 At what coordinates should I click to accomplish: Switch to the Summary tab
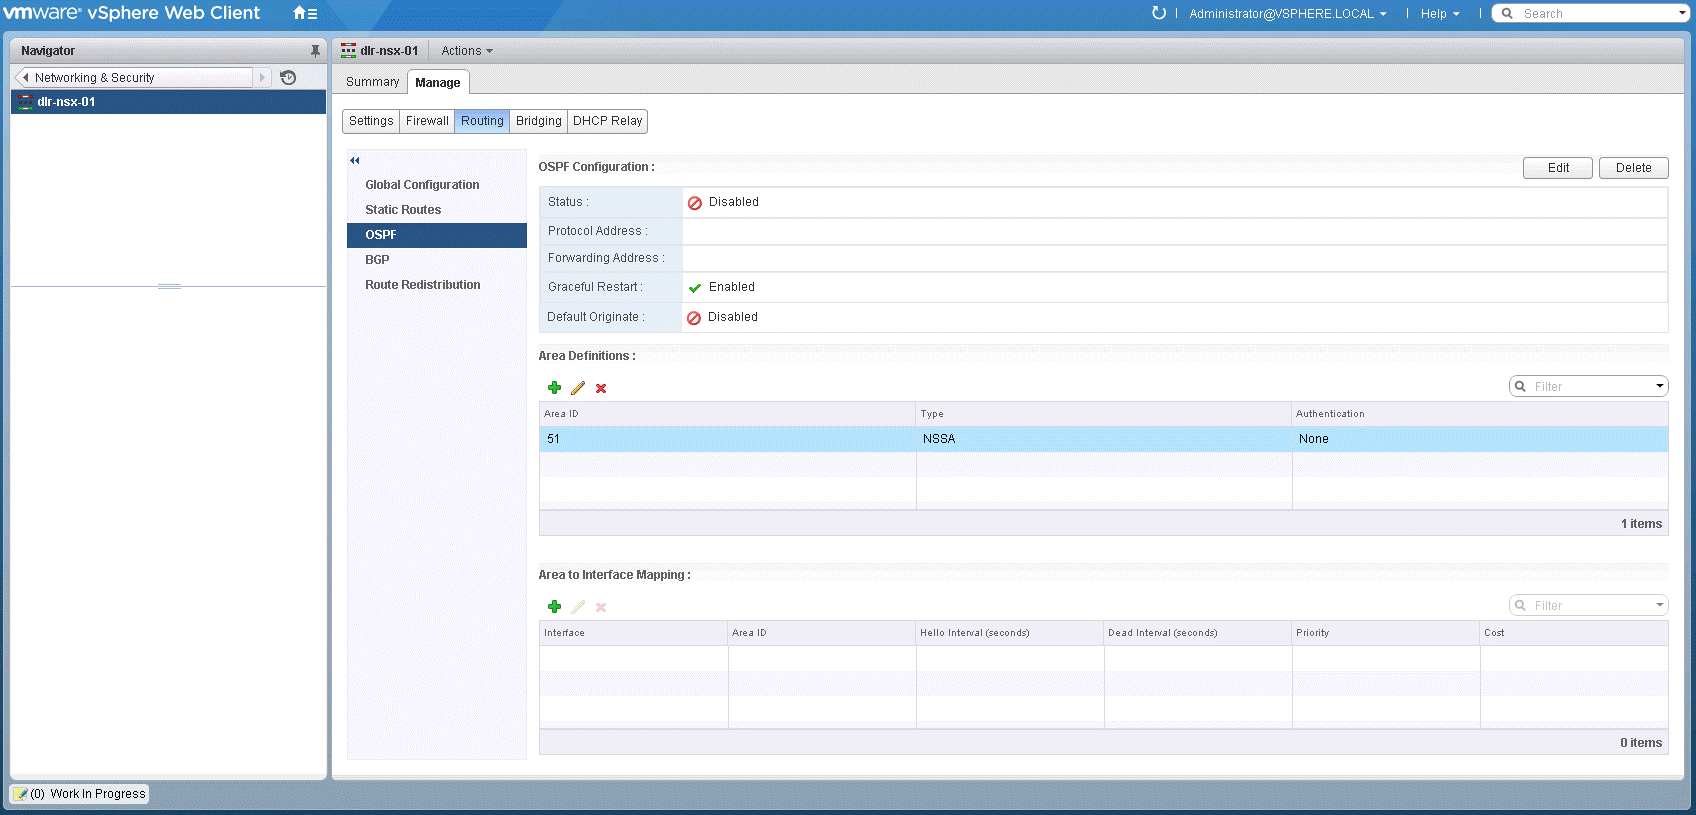click(x=372, y=82)
